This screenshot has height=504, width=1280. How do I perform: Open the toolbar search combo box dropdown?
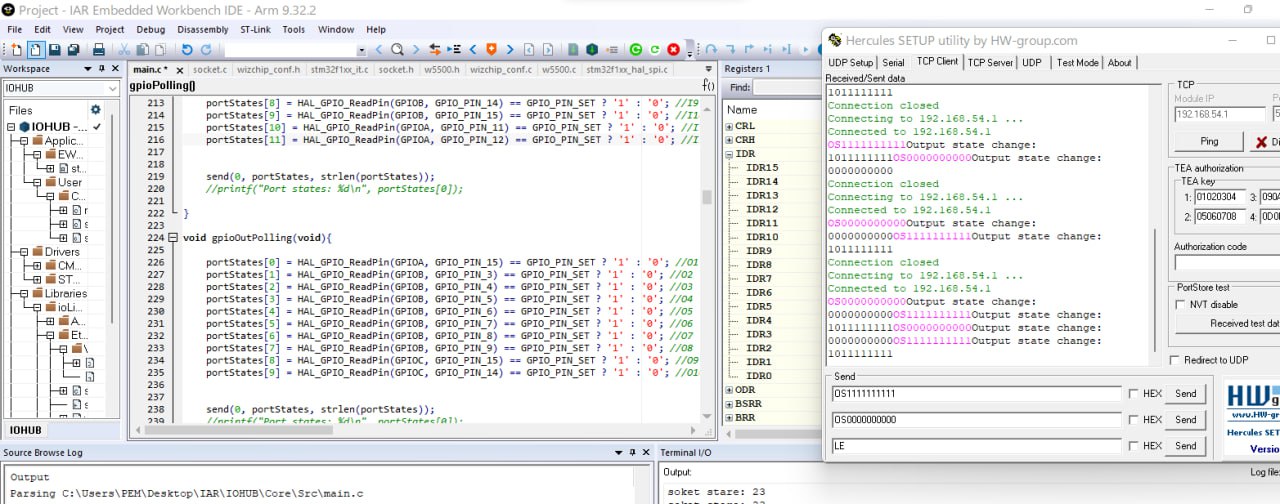(x=362, y=50)
